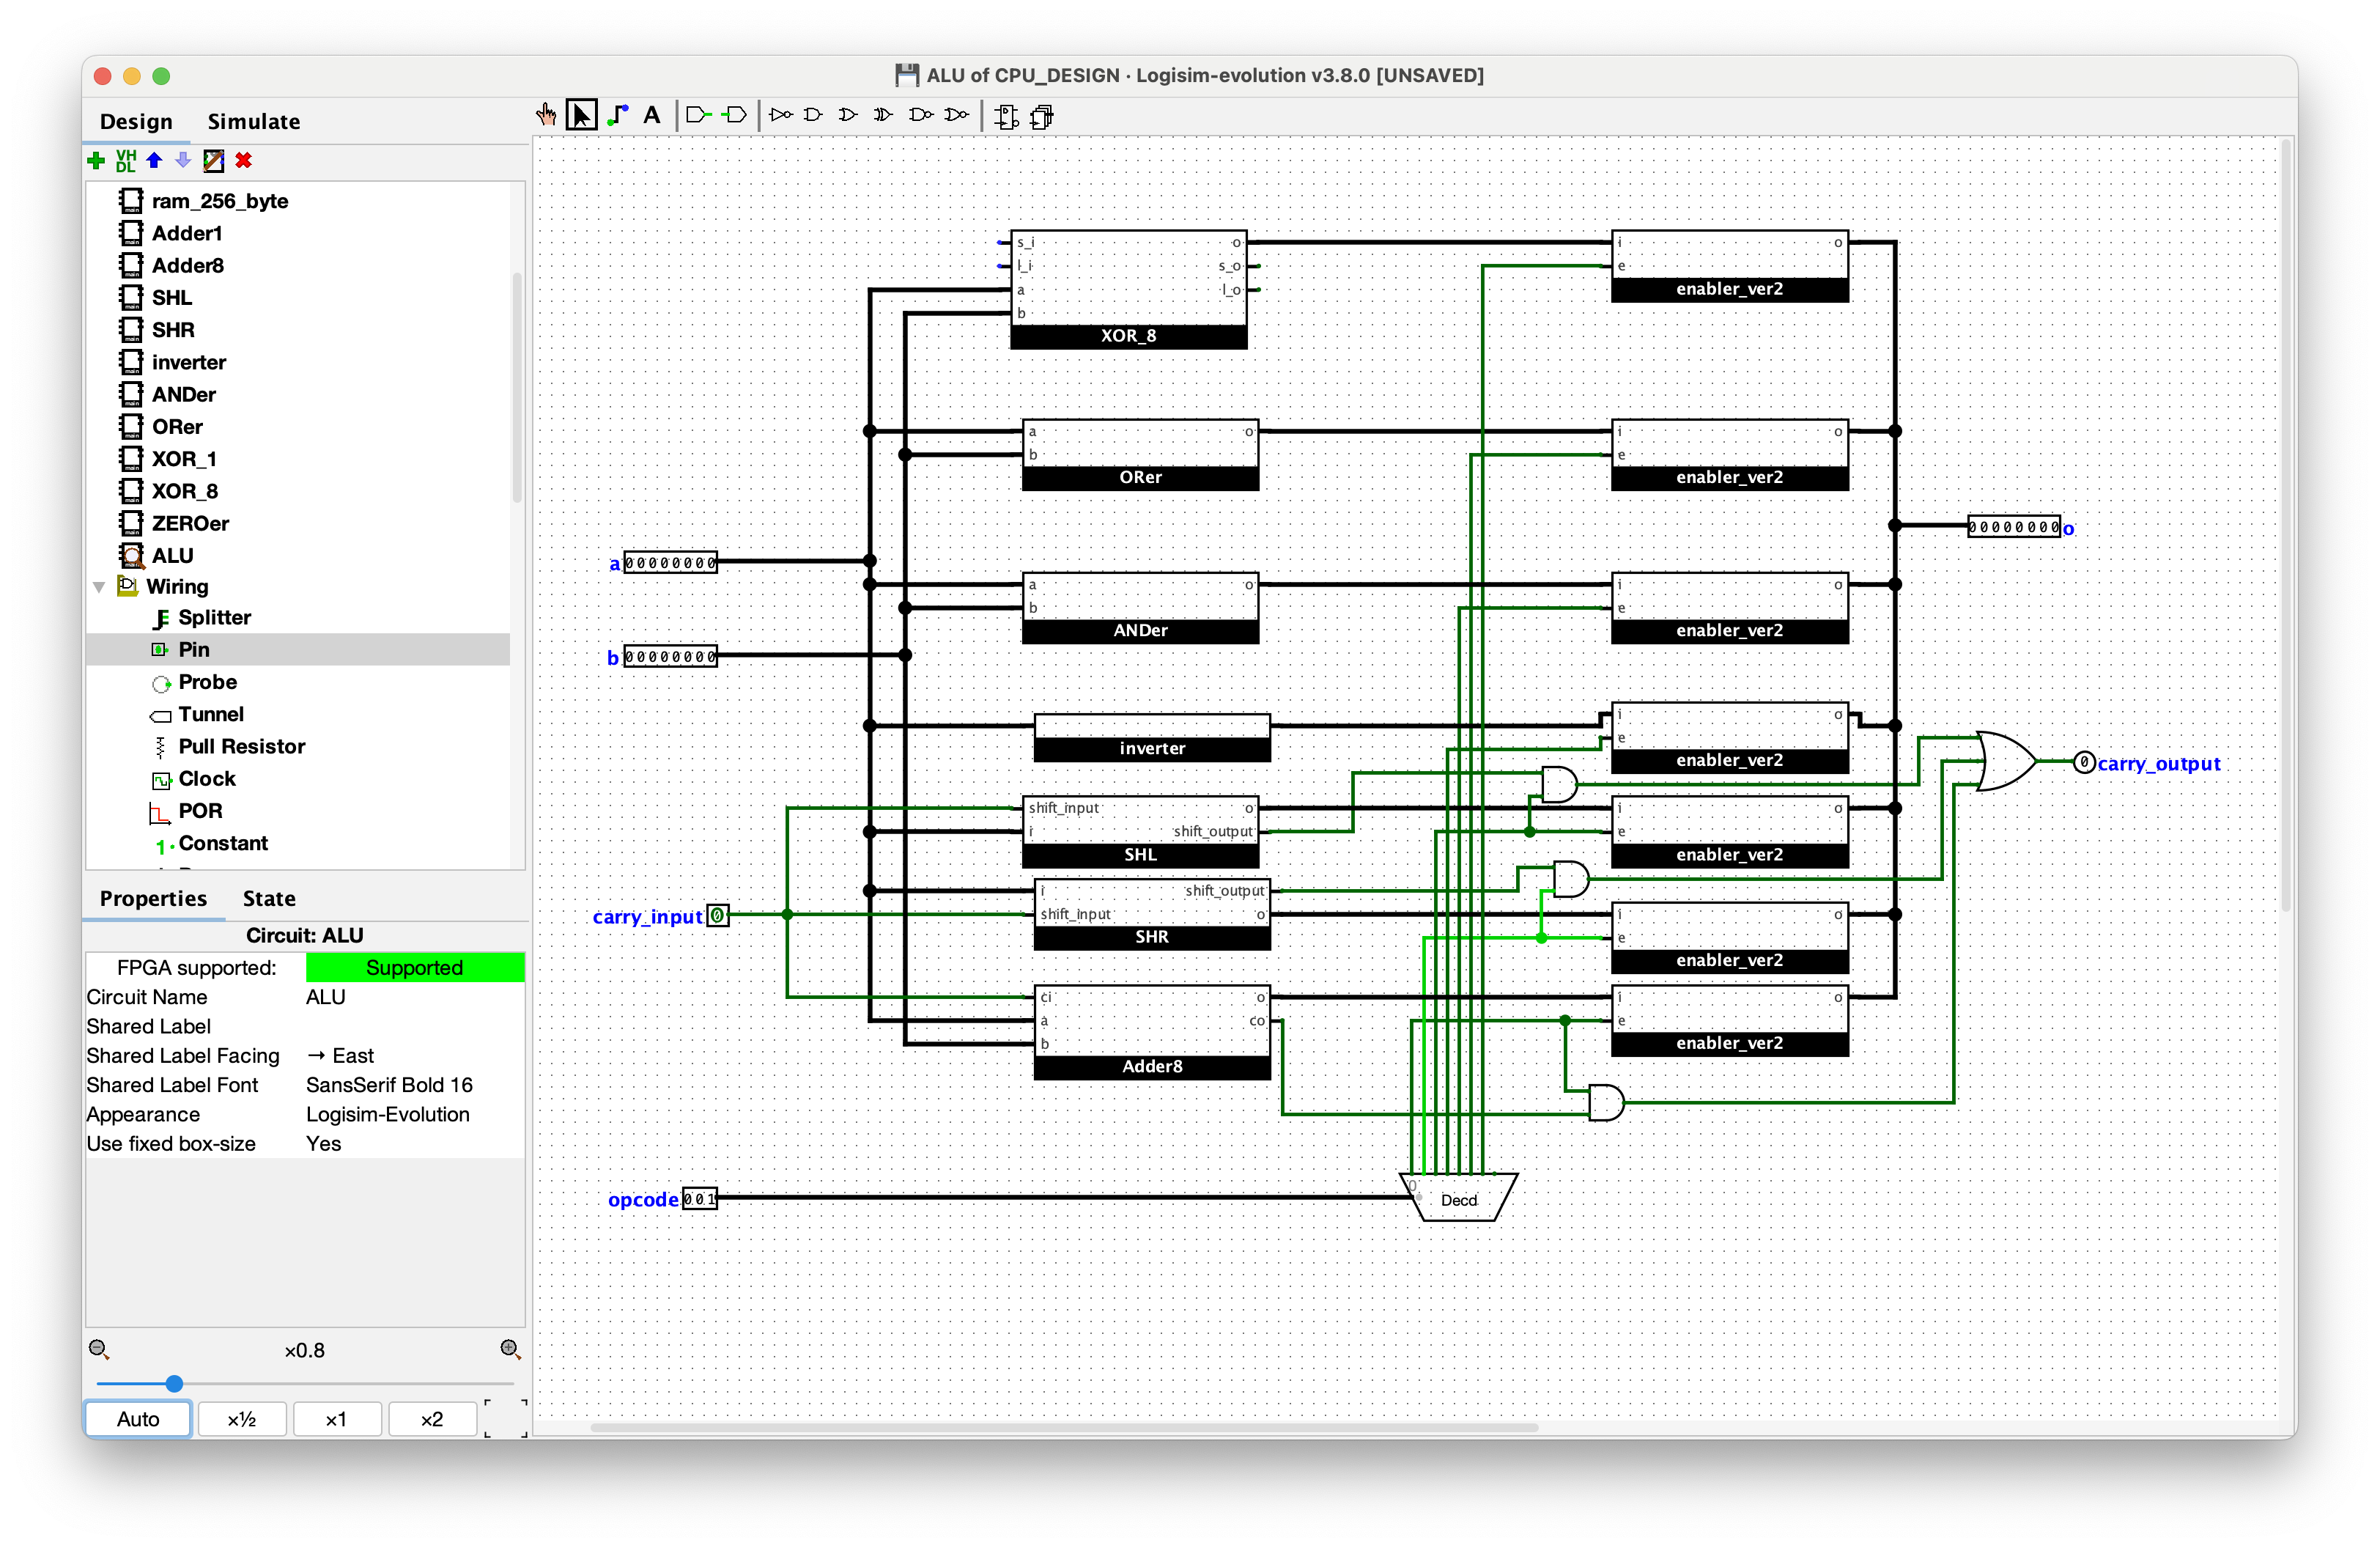This screenshot has width=2380, height=1548.
Task: Pick the NAND gate tool
Action: pyautogui.click(x=920, y=115)
